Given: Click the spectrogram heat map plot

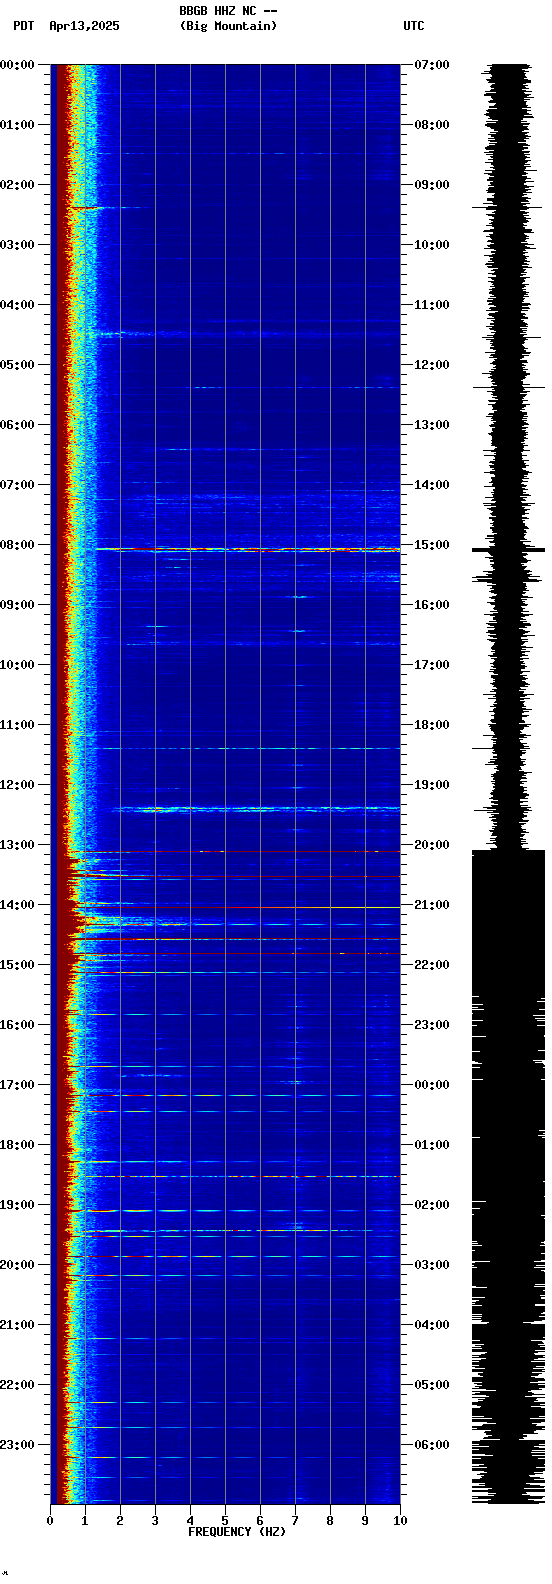Looking at the screenshot, I should click(x=225, y=784).
